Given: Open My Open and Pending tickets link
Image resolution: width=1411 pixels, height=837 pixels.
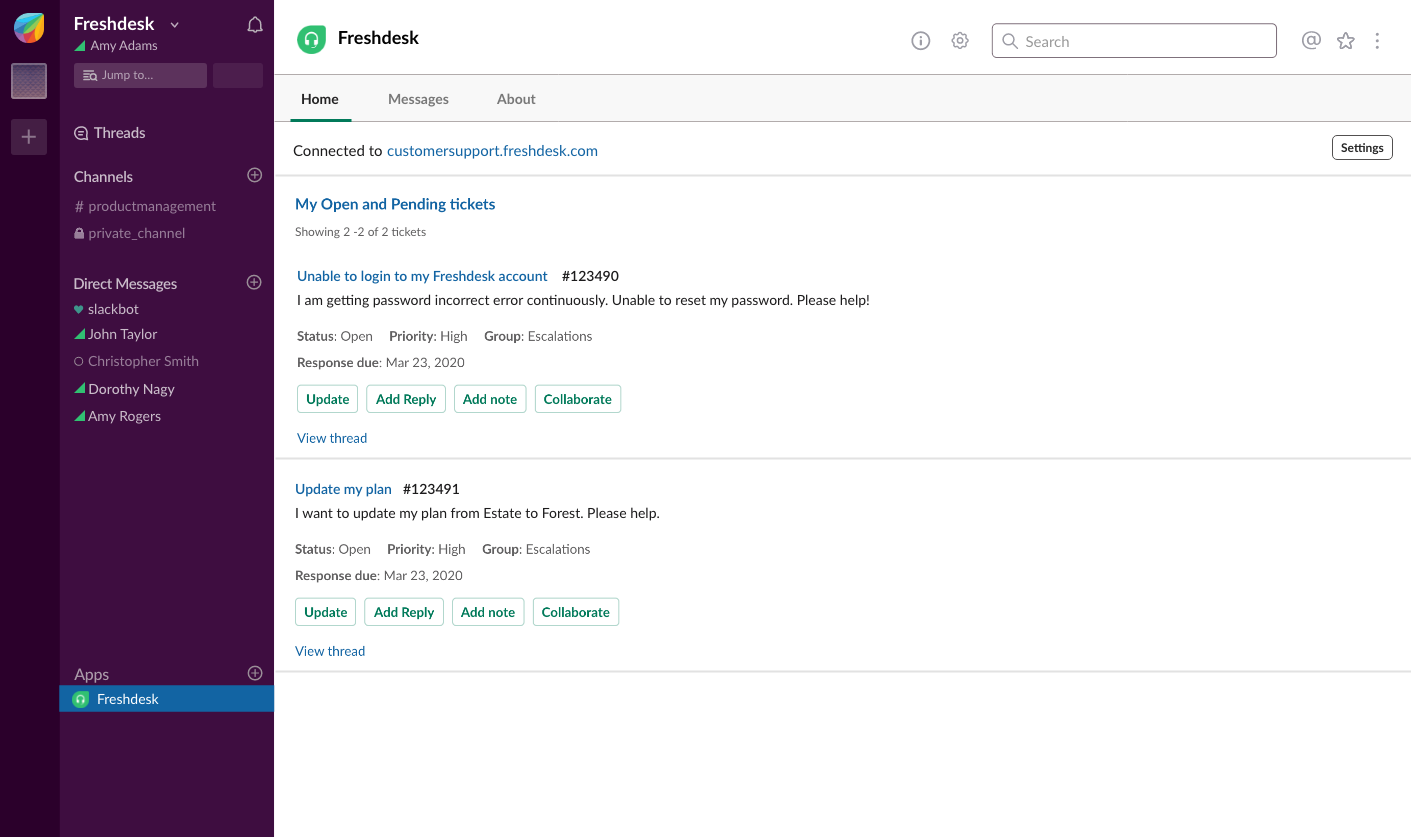Looking at the screenshot, I should [x=395, y=204].
